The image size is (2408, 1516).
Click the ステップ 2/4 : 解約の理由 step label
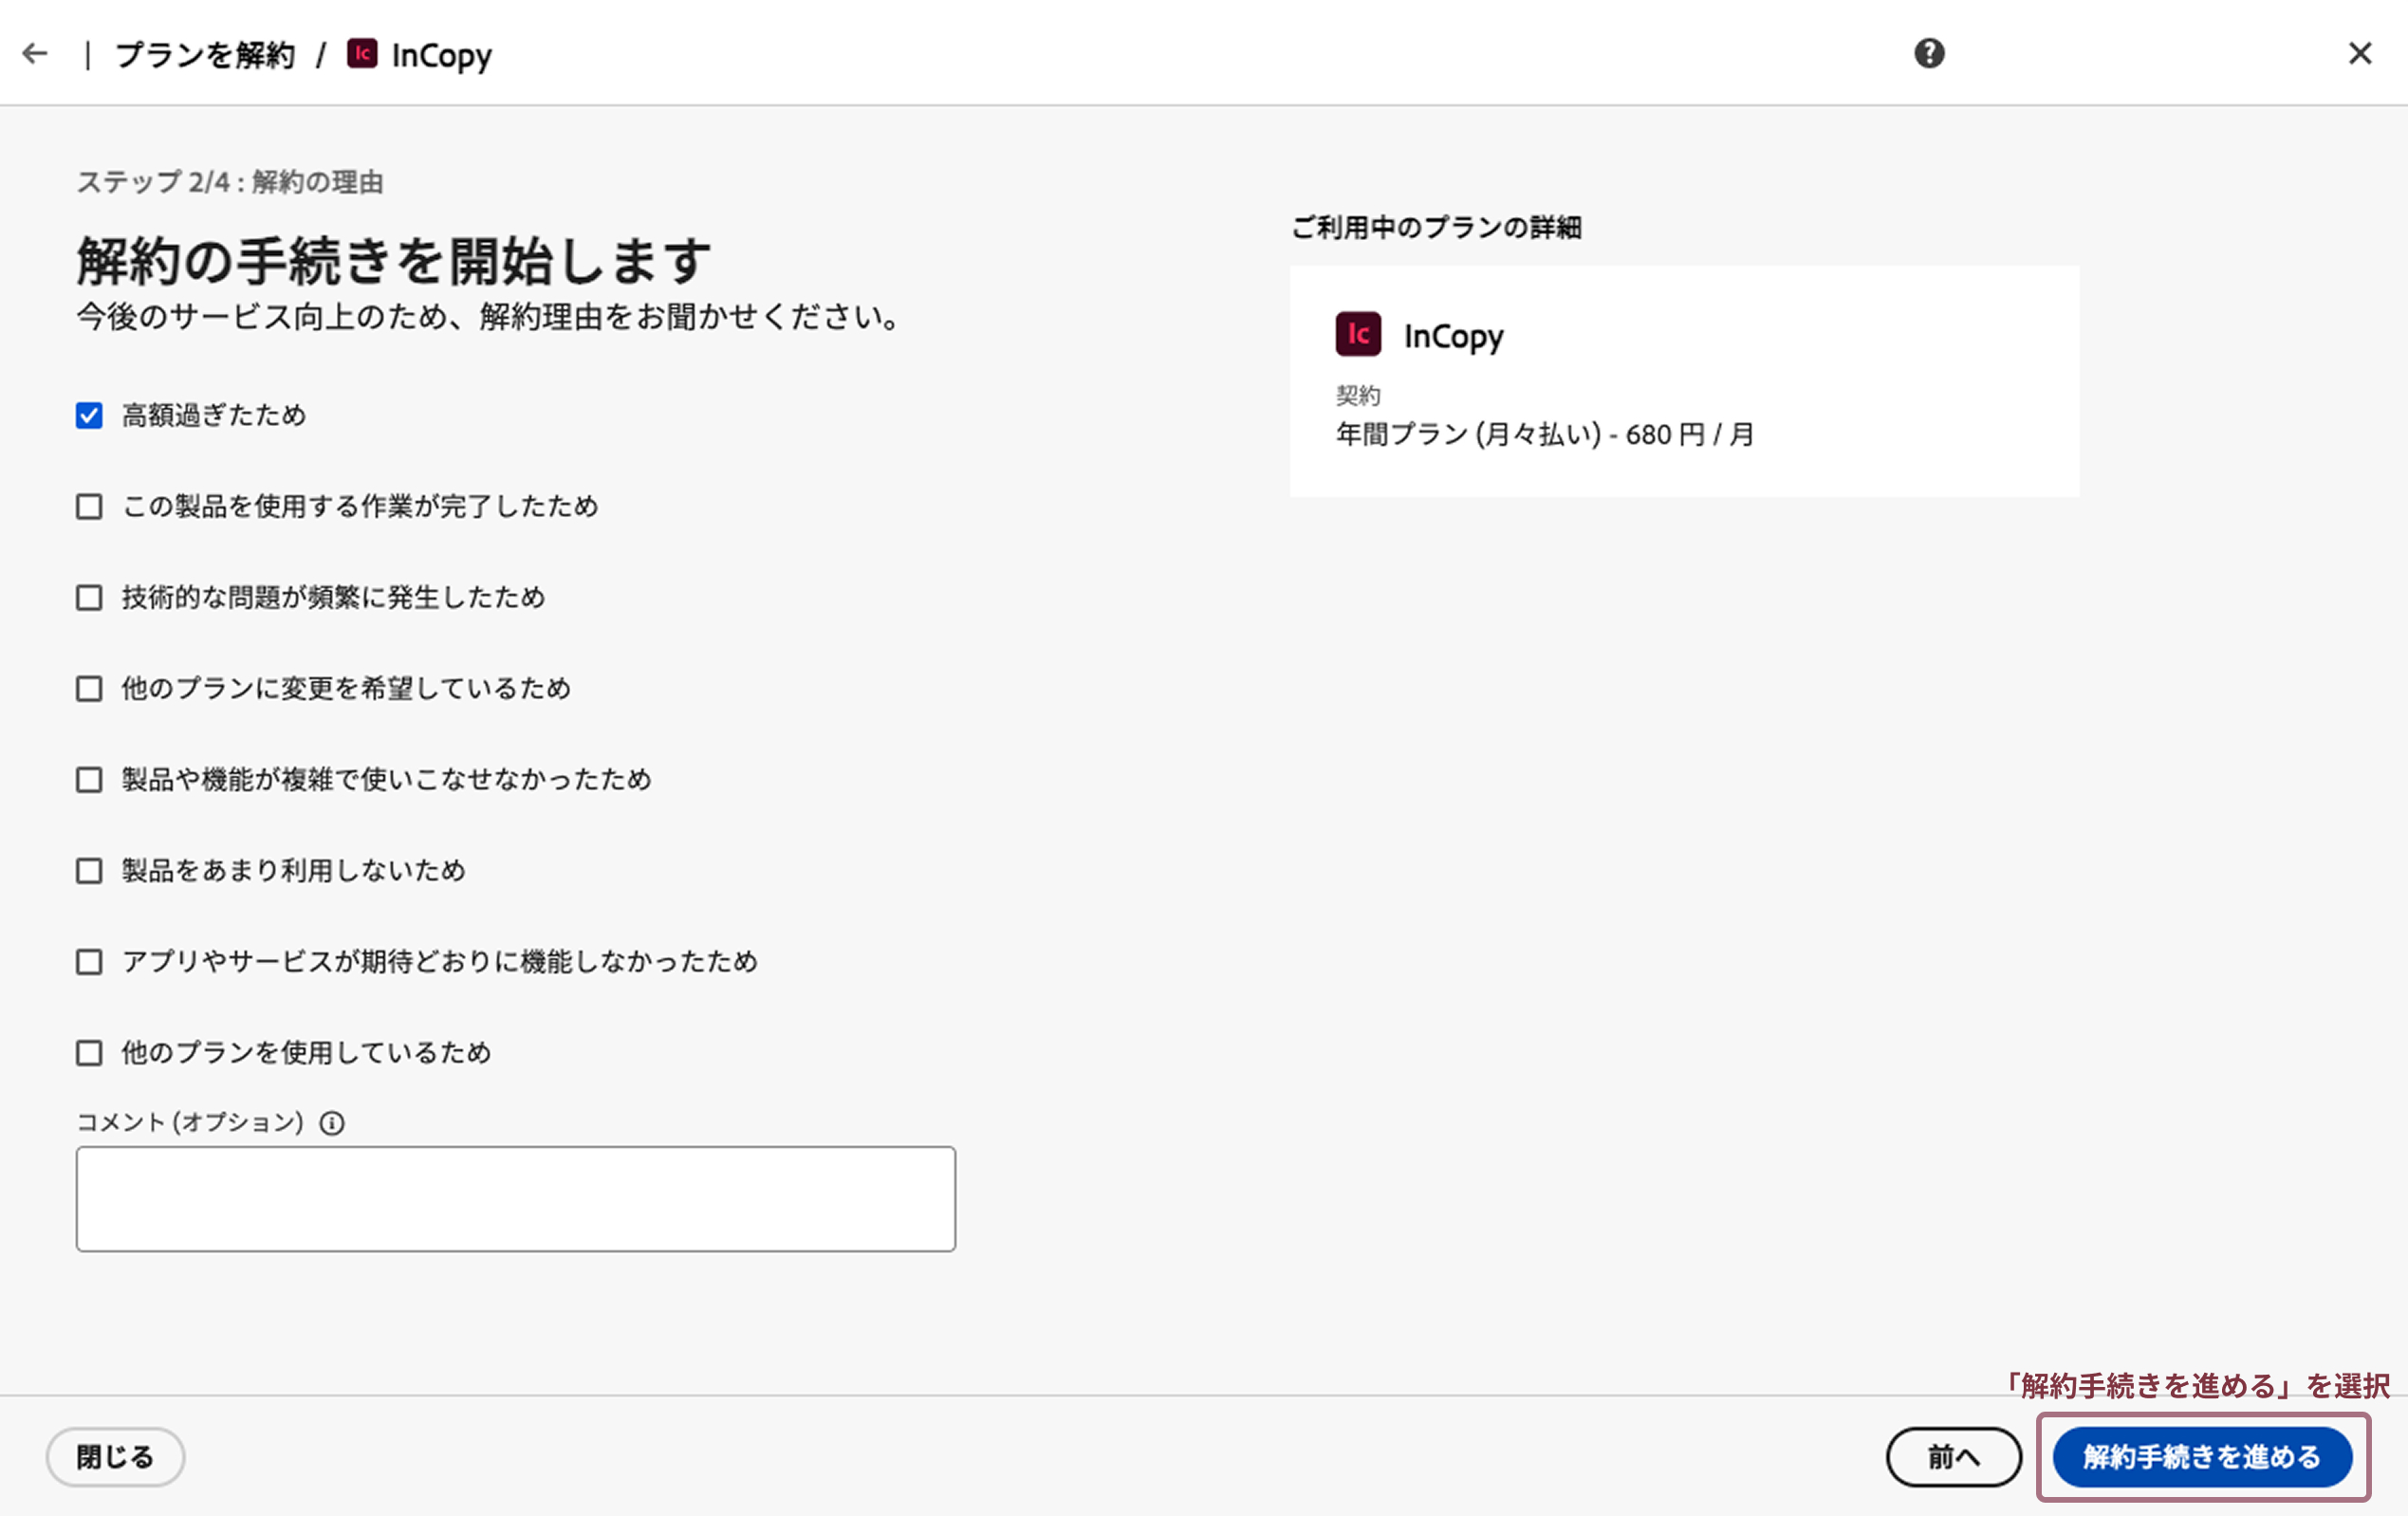click(x=230, y=182)
